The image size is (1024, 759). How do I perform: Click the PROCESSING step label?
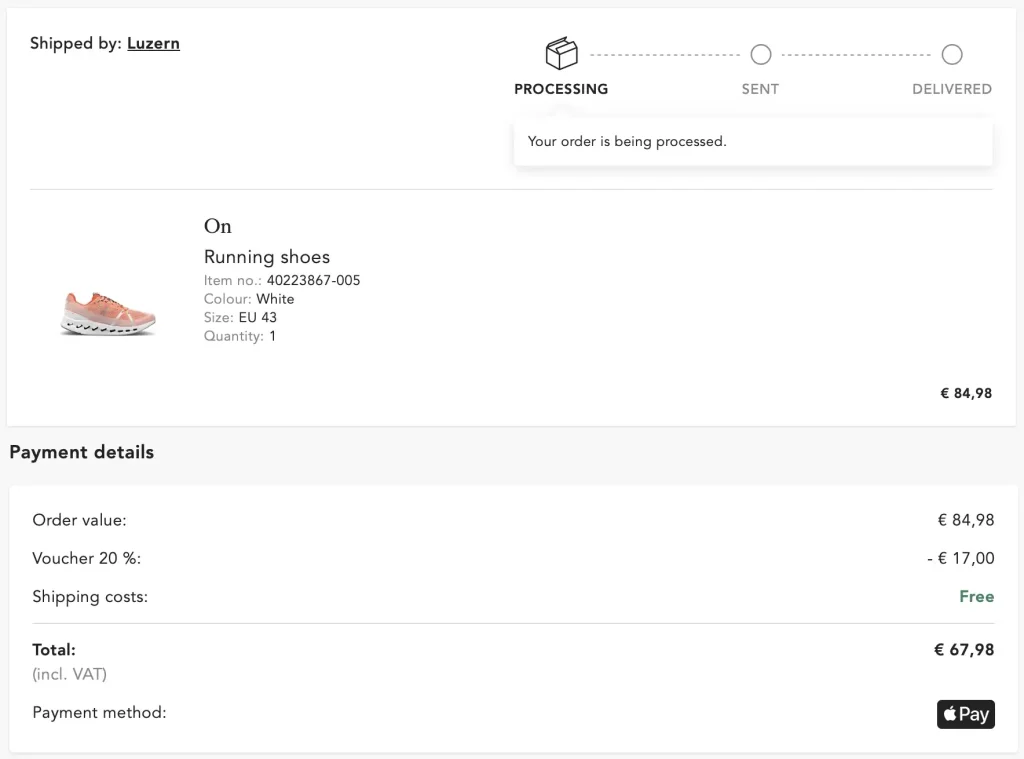(x=561, y=89)
